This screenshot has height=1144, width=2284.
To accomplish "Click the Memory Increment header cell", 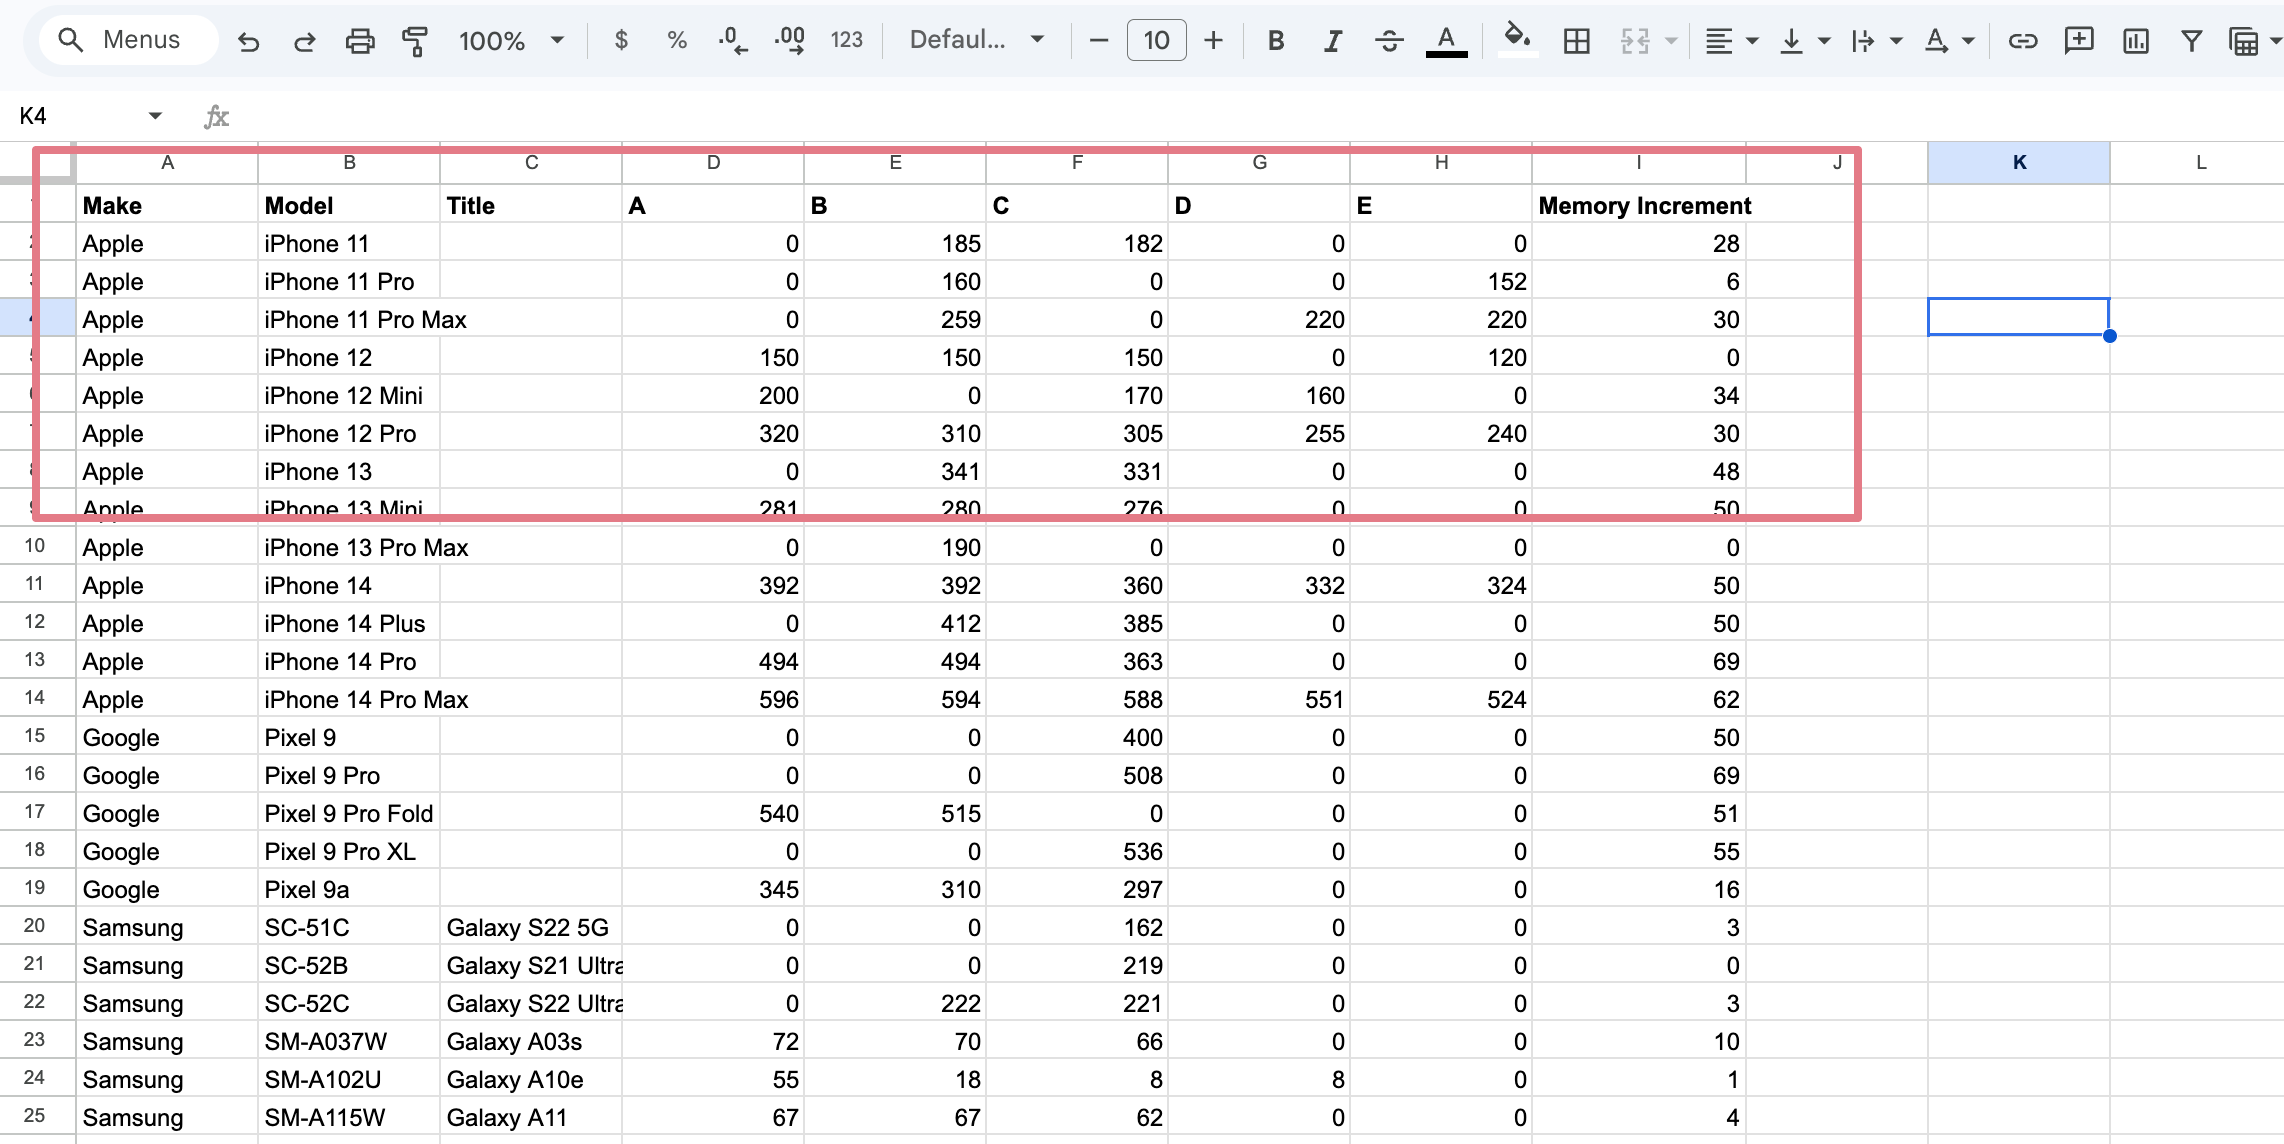I will tap(1639, 205).
